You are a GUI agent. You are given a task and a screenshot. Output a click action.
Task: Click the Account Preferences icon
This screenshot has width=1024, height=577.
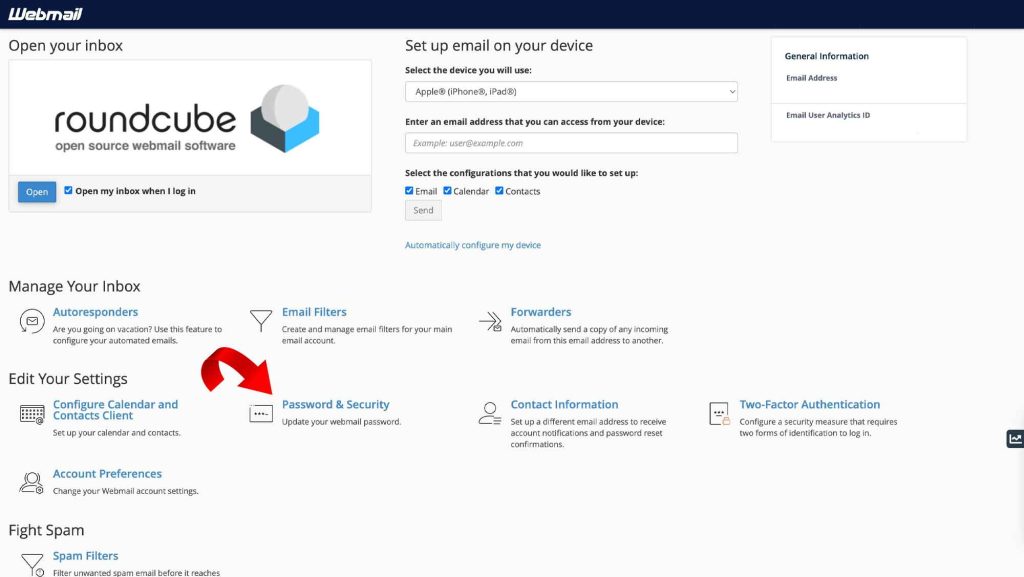31,482
